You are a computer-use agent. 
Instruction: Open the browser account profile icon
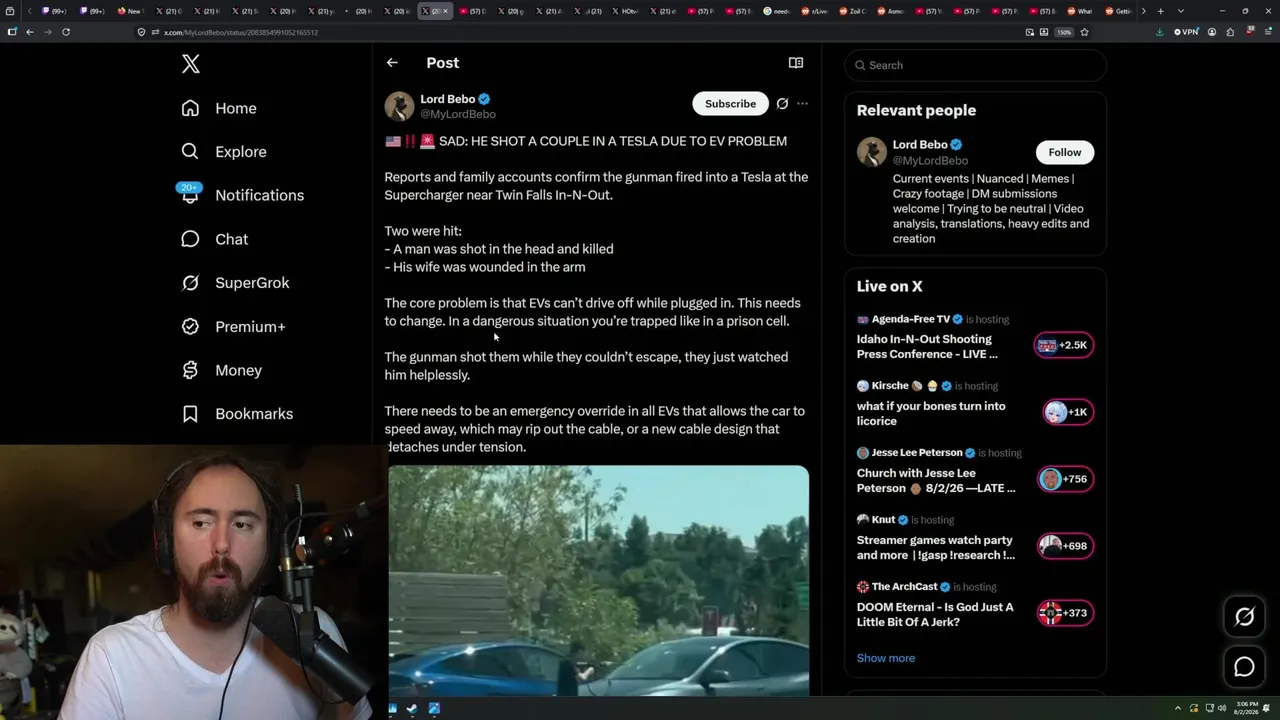1212,32
